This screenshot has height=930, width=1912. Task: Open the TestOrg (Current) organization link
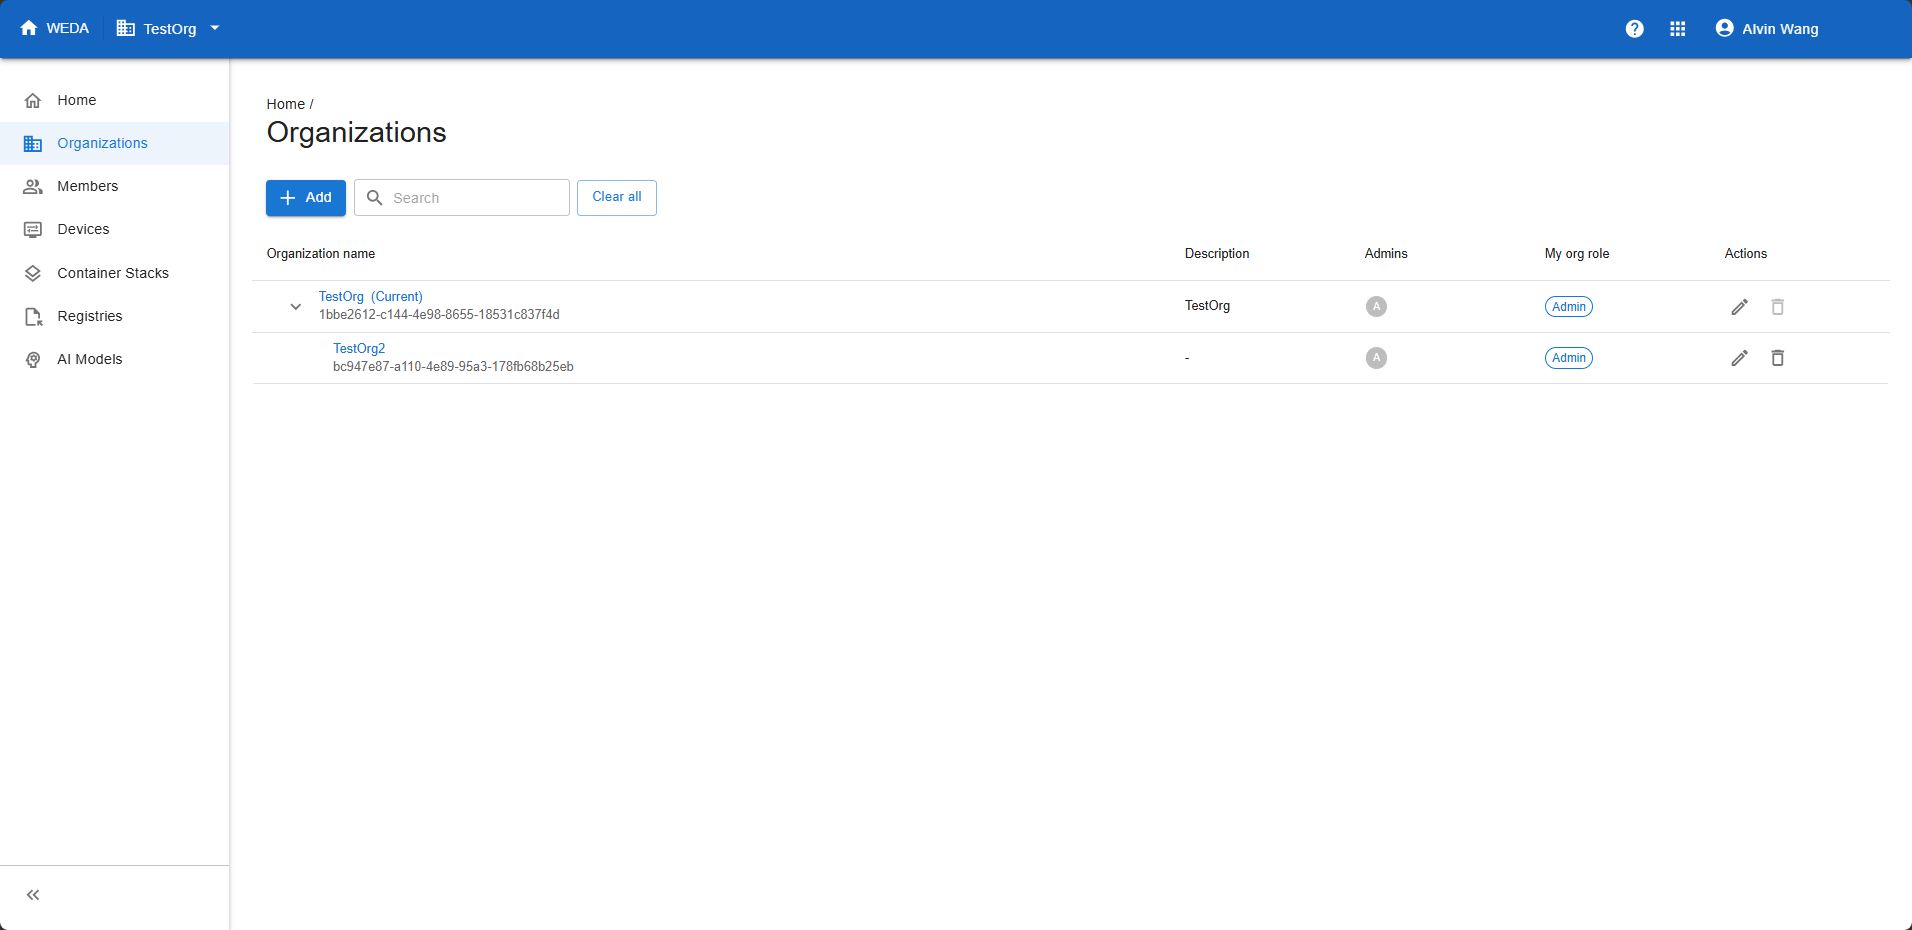[371, 297]
